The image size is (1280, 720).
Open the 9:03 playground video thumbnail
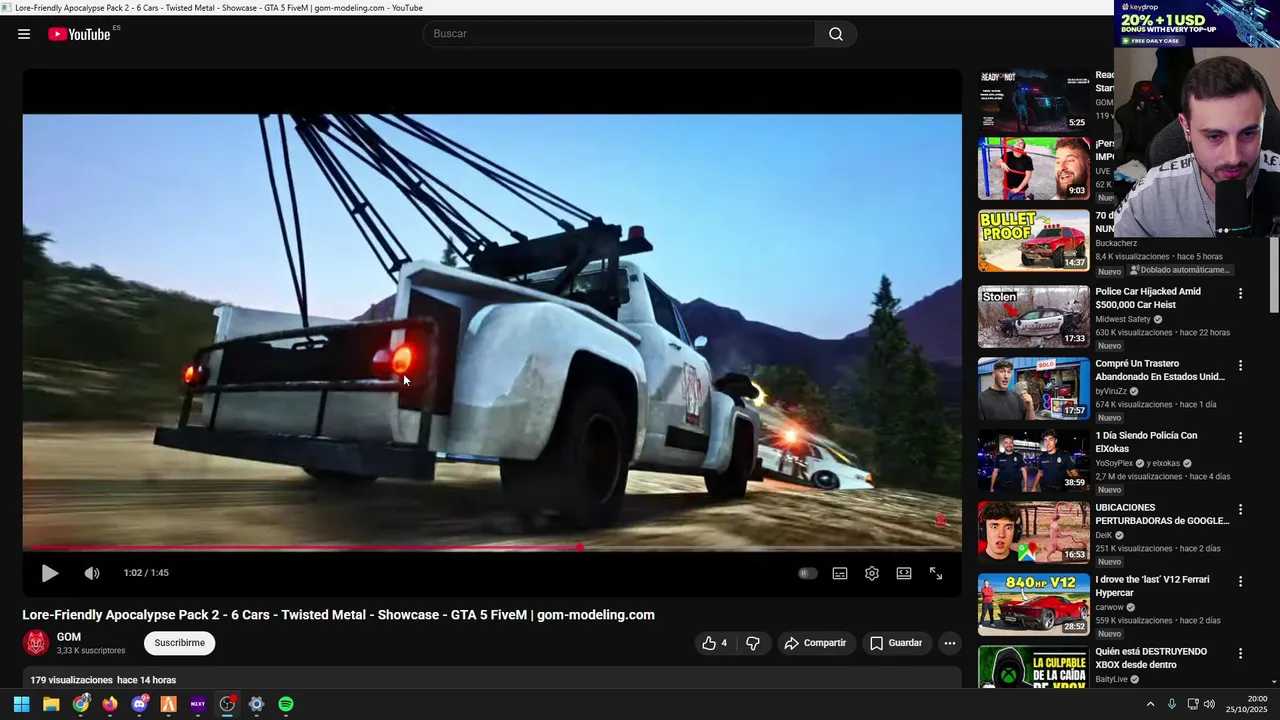(1034, 169)
